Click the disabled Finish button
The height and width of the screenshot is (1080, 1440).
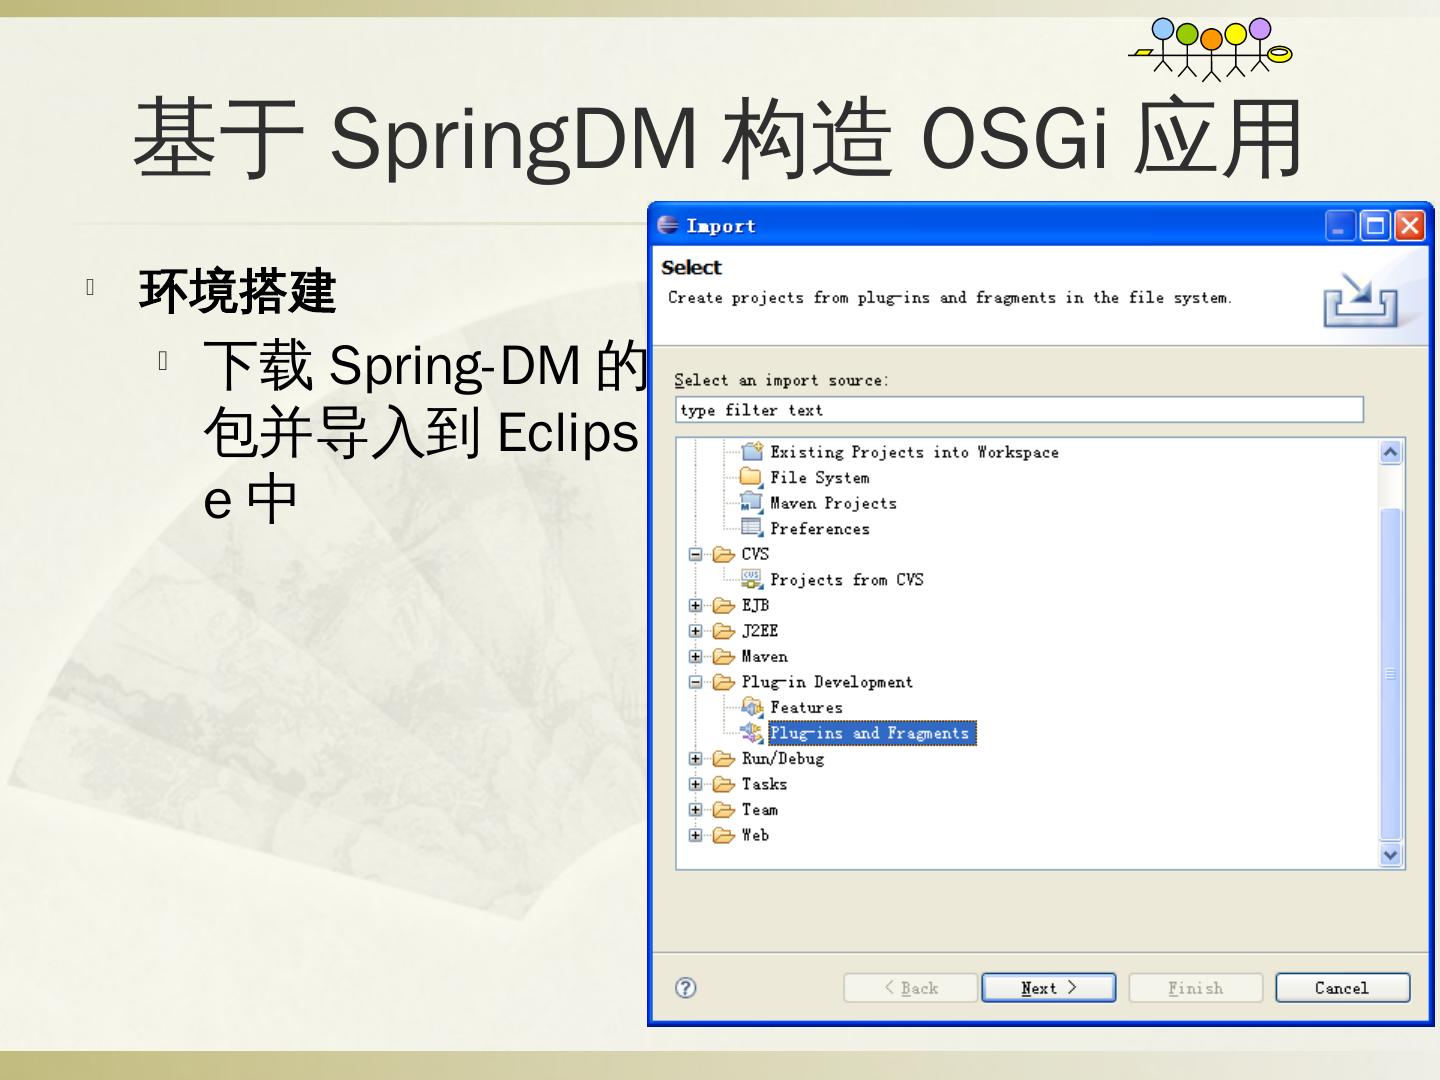[1196, 988]
